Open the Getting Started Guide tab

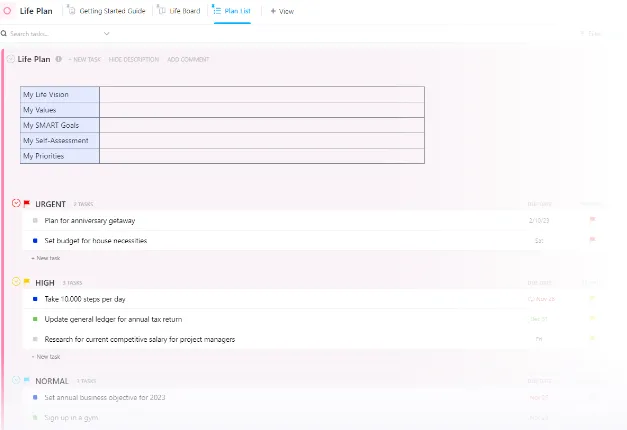[x=107, y=11]
